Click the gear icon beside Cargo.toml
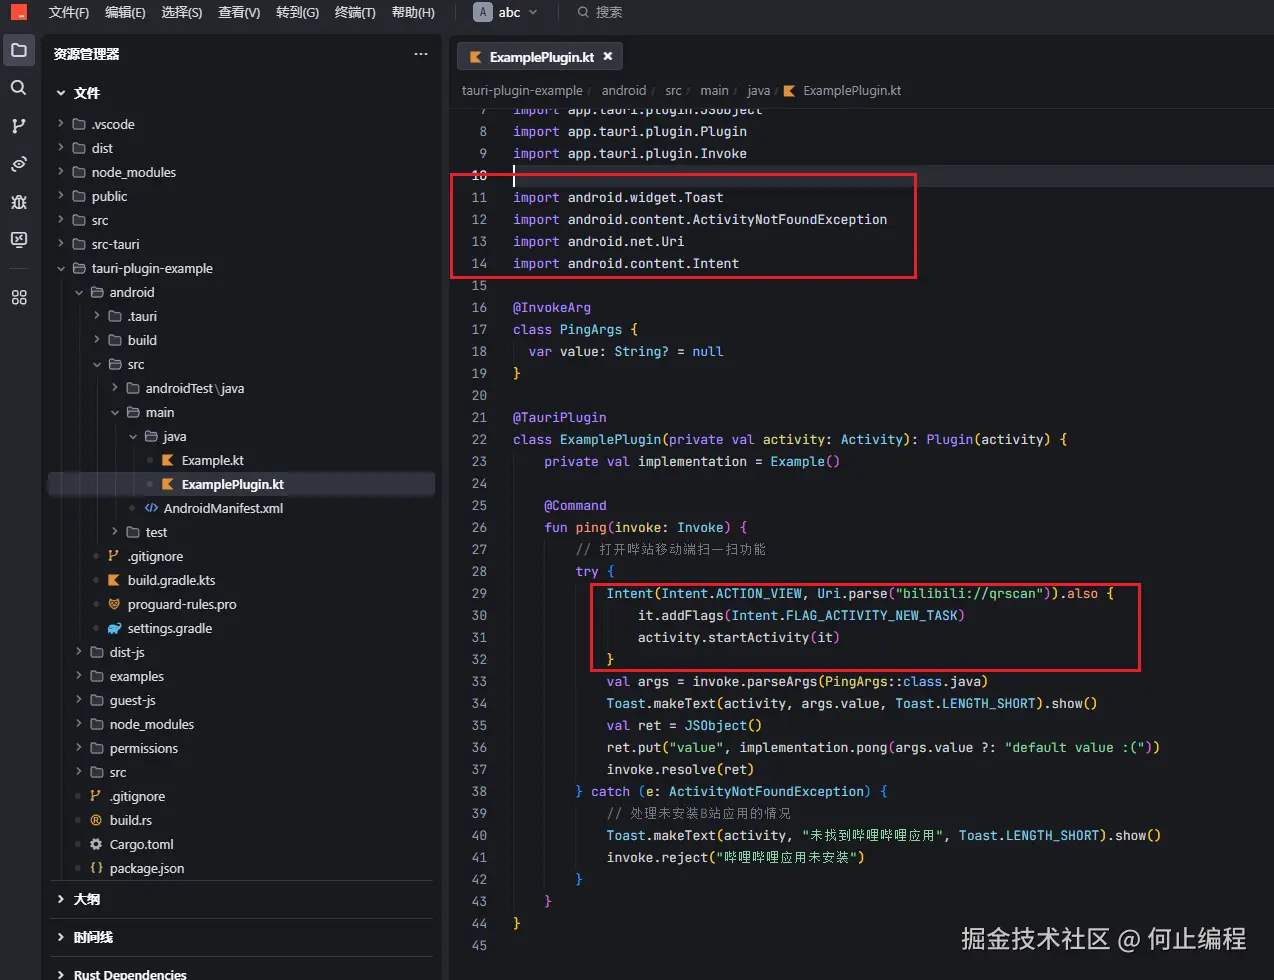This screenshot has width=1274, height=980. tap(96, 844)
